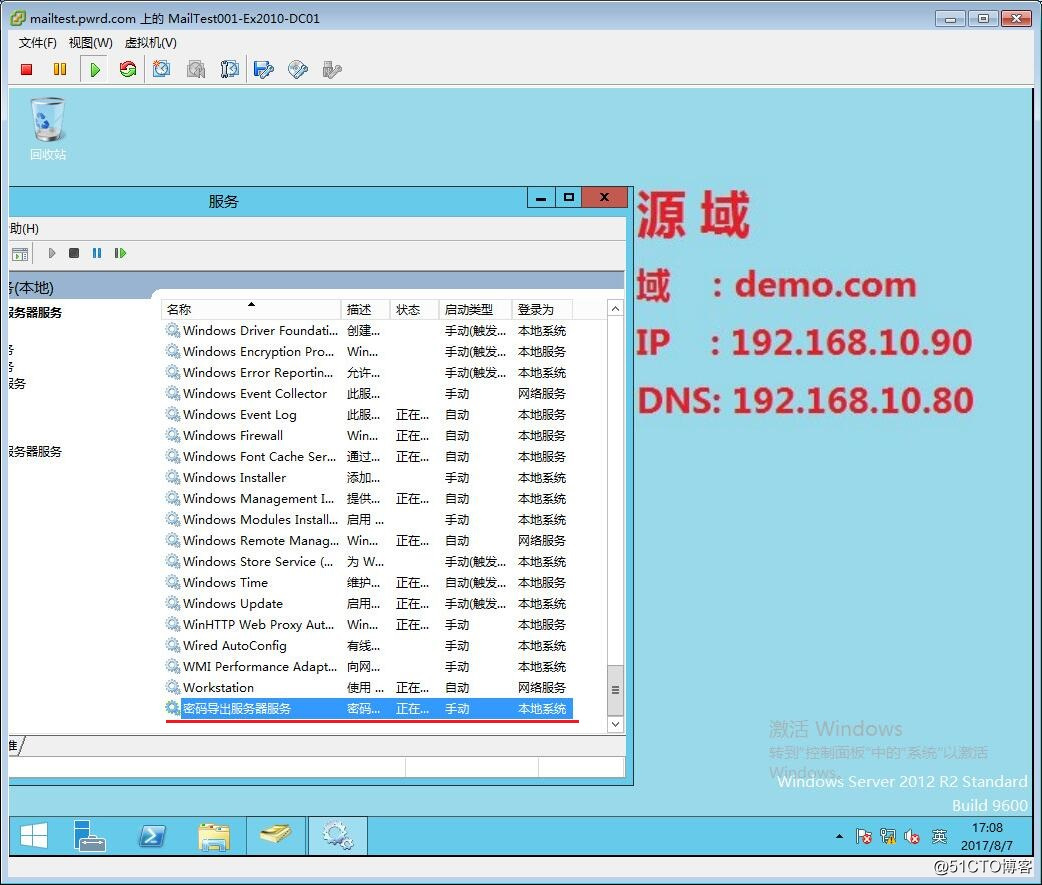Select Workstation service
The width and height of the screenshot is (1042, 885).
pyautogui.click(x=367, y=688)
